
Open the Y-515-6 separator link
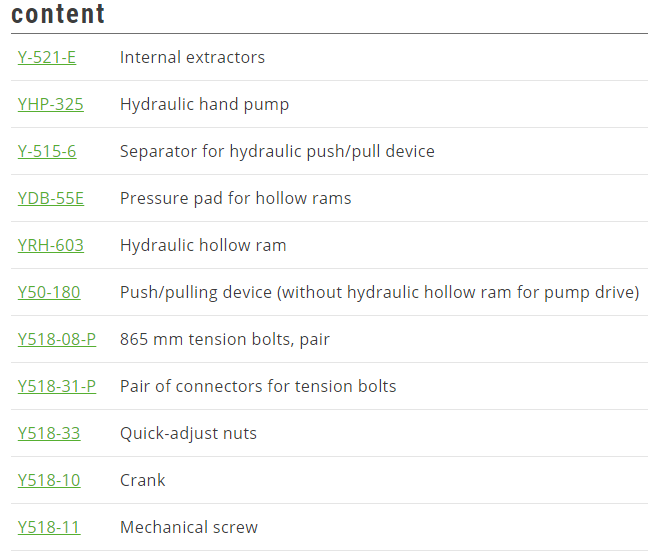coord(47,152)
